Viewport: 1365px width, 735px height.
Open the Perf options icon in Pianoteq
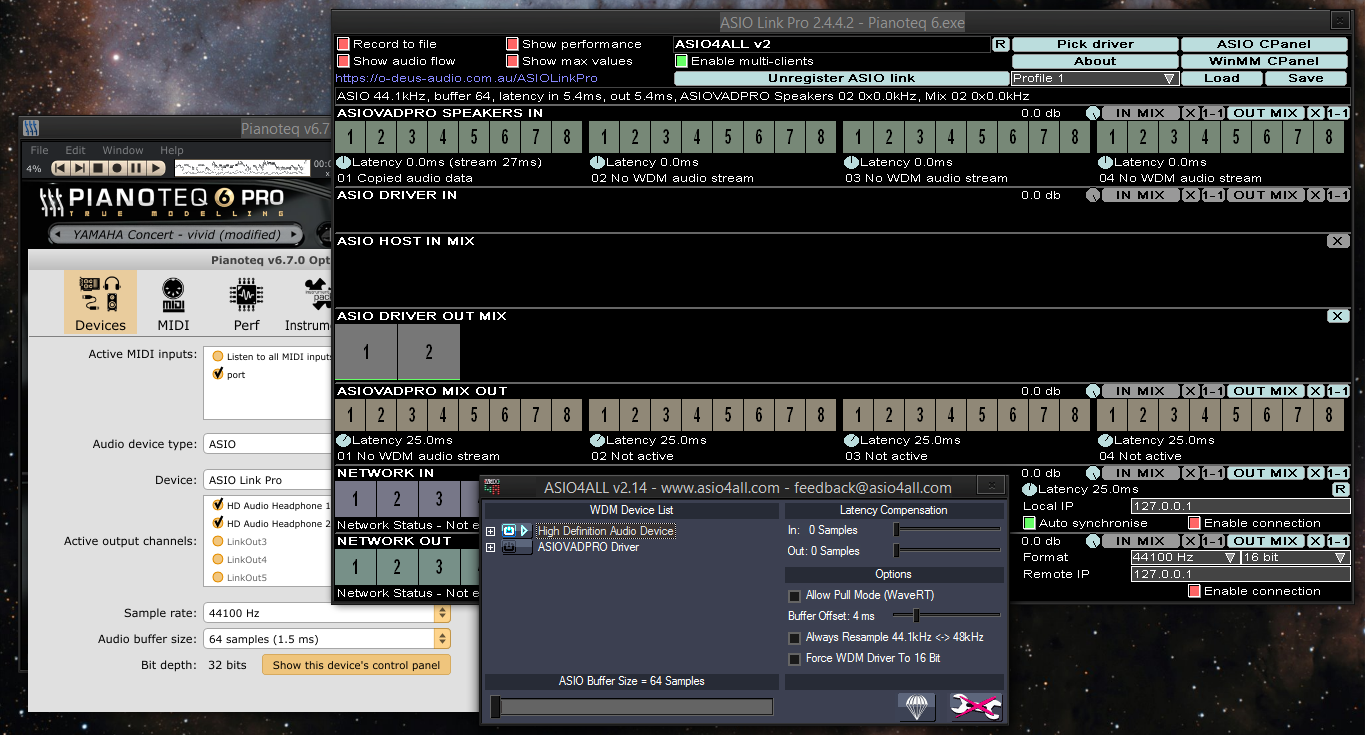246,302
